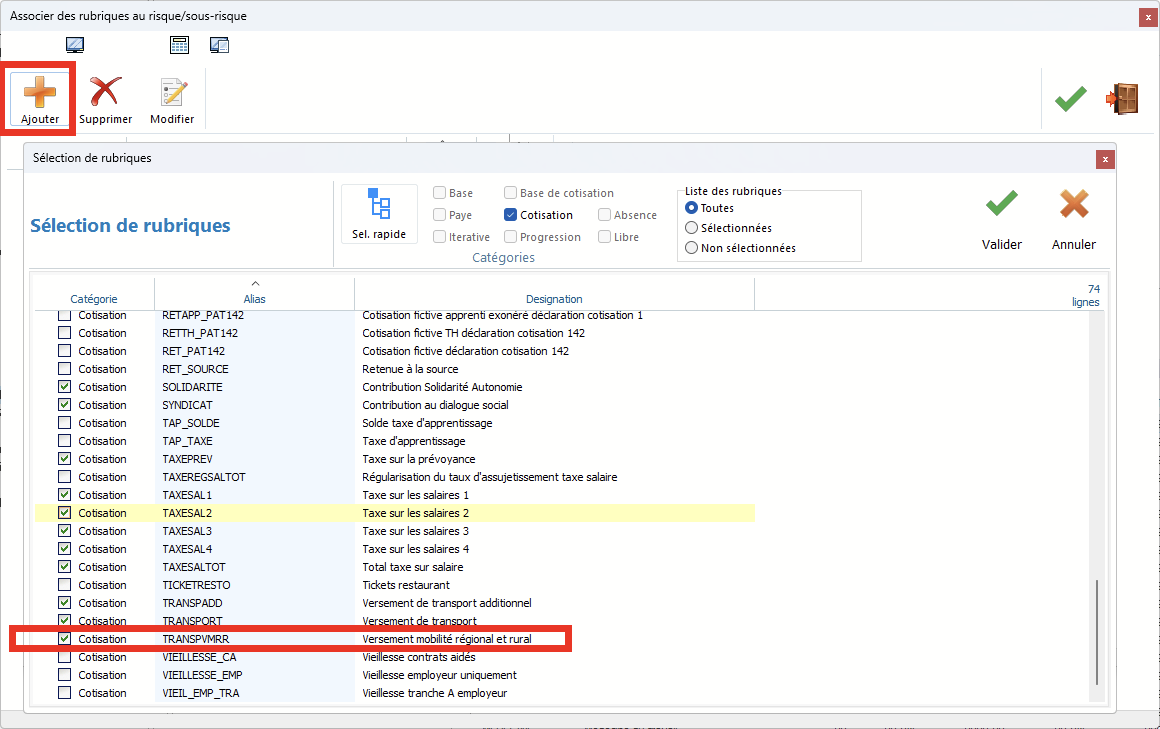Check the VIEIL_EMP_TRA row checkbox

[x=64, y=693]
